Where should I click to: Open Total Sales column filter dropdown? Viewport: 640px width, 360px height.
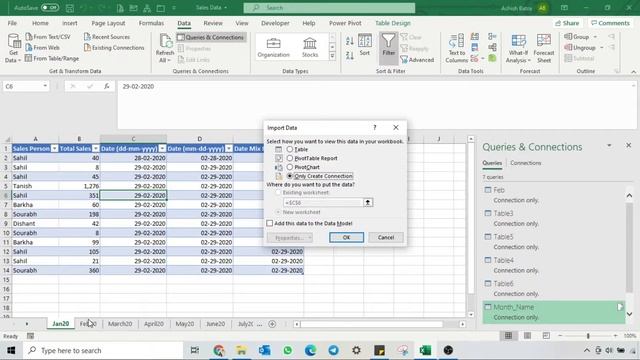pyautogui.click(x=96, y=149)
